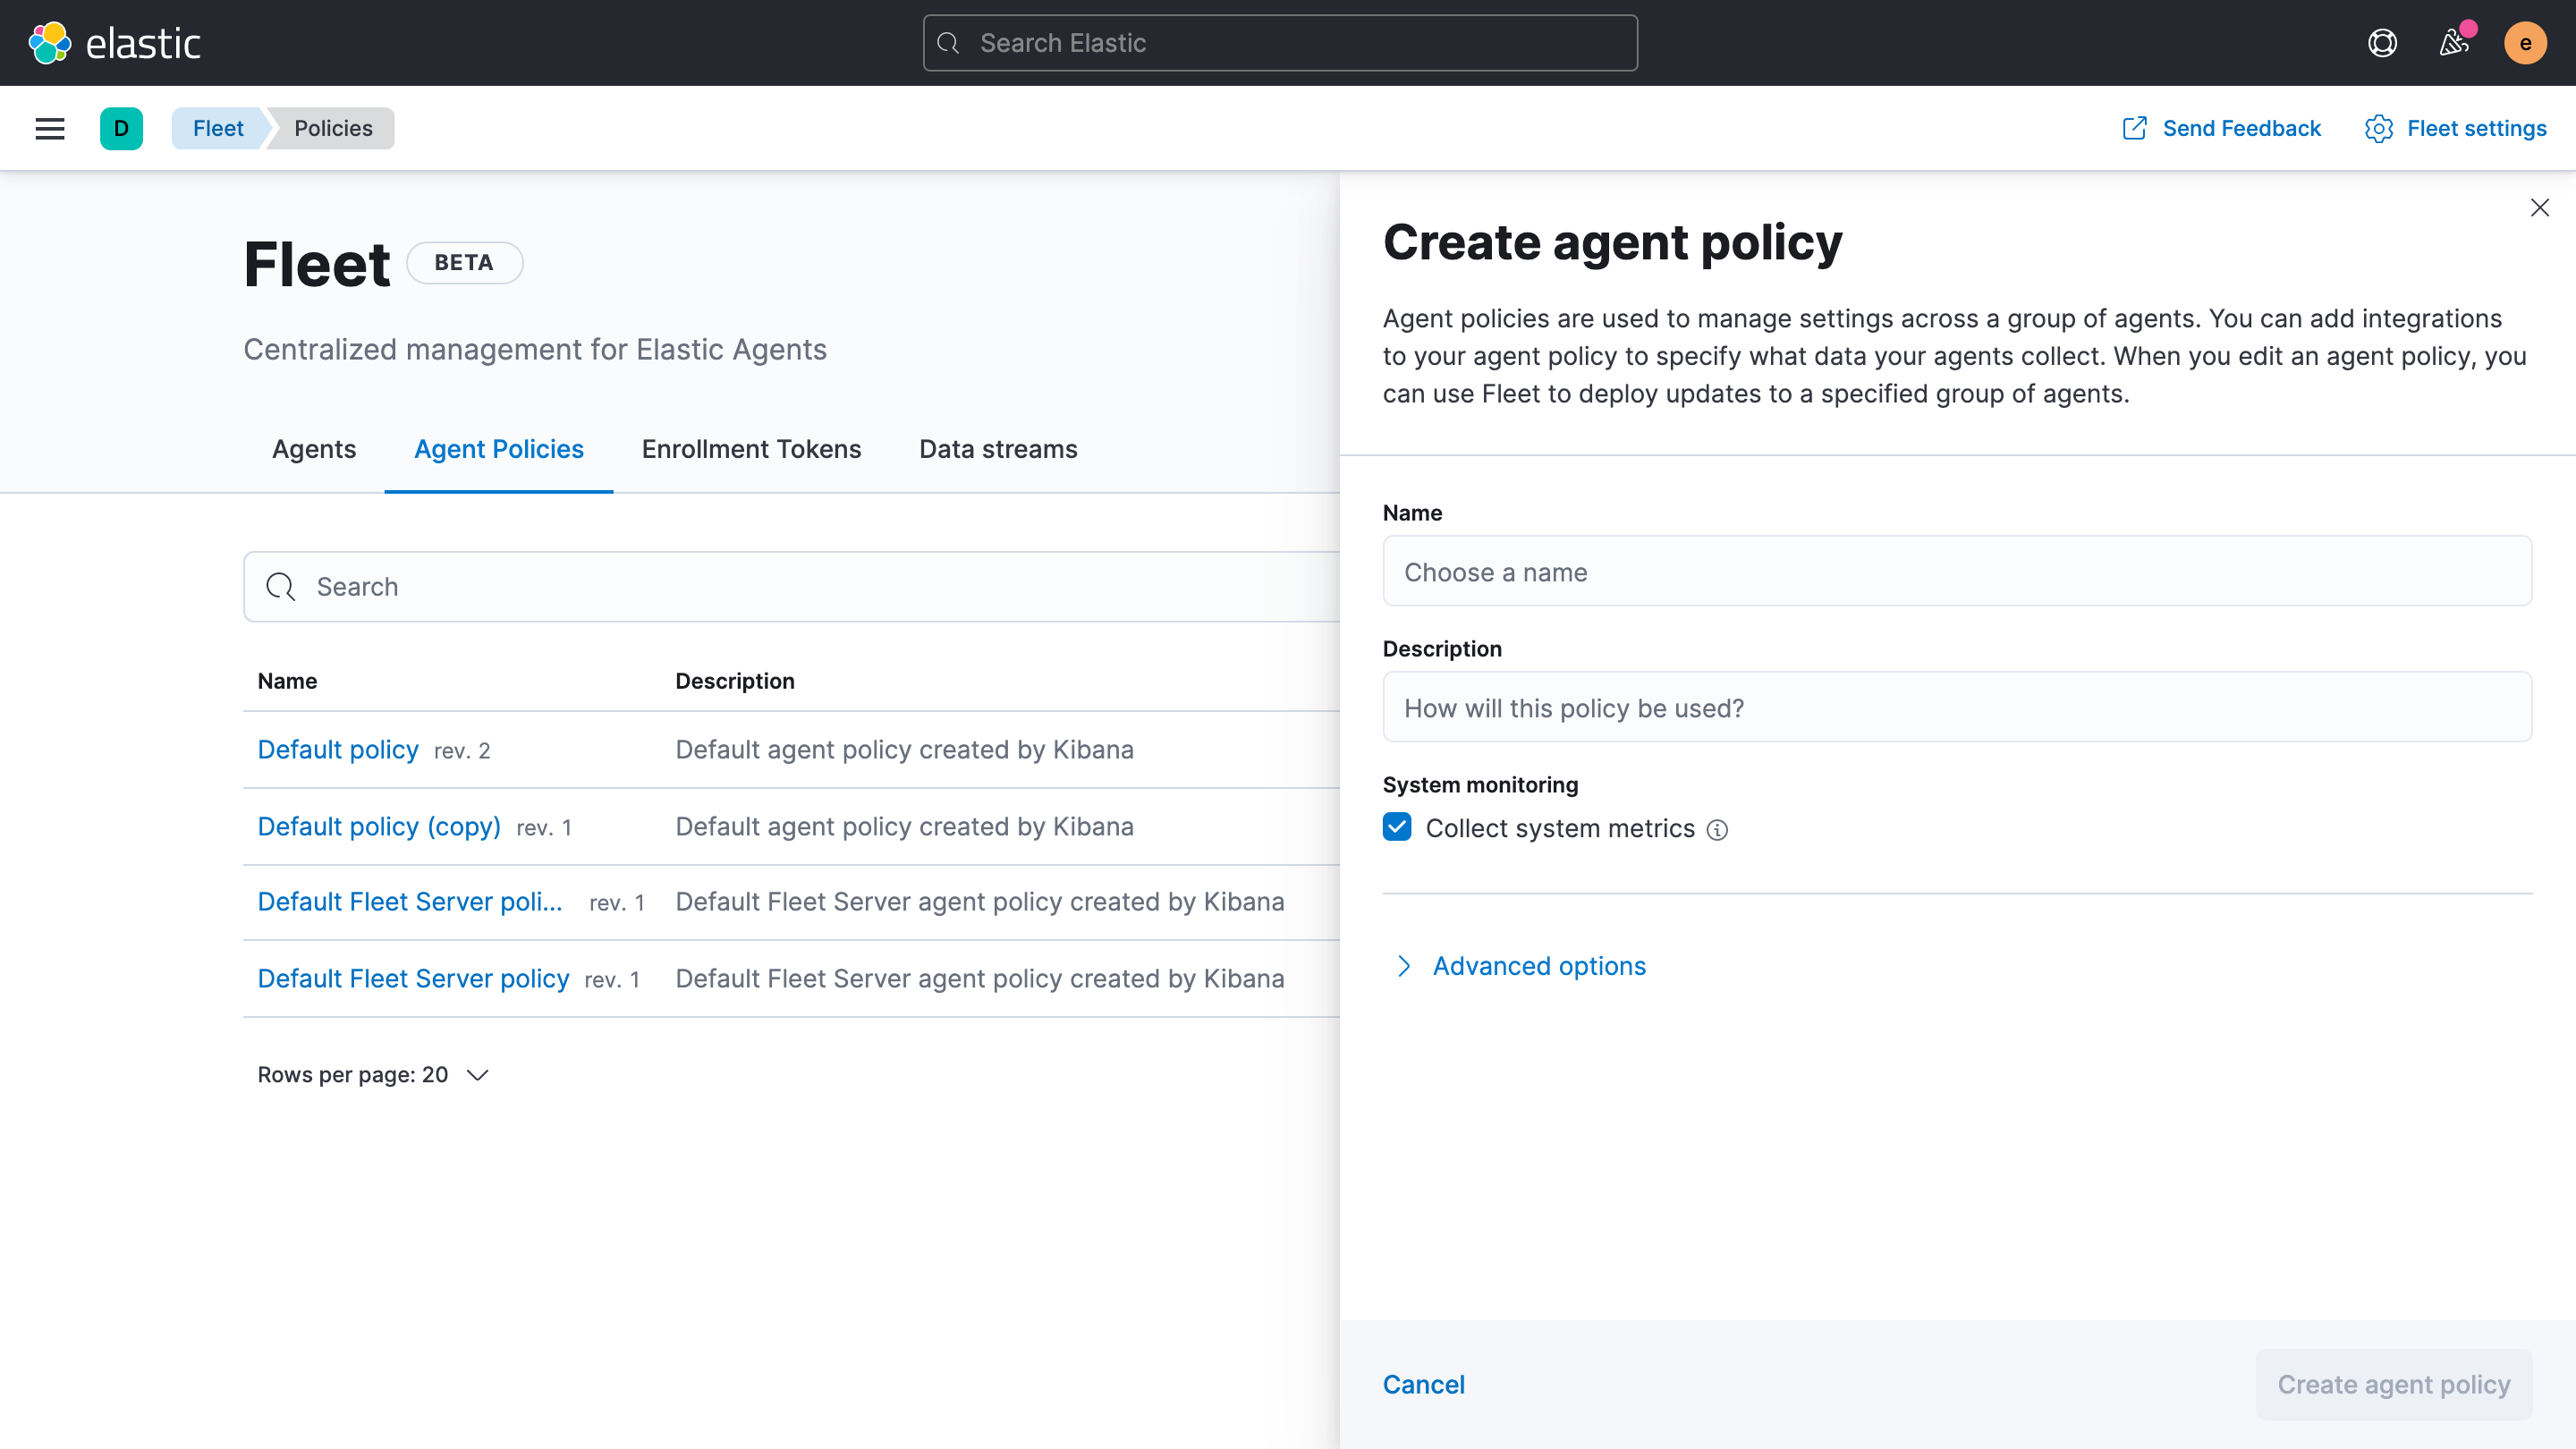Screen dimensions: 2576x1449
Task: Click the system metrics info icon
Action: pyautogui.click(x=1717, y=830)
